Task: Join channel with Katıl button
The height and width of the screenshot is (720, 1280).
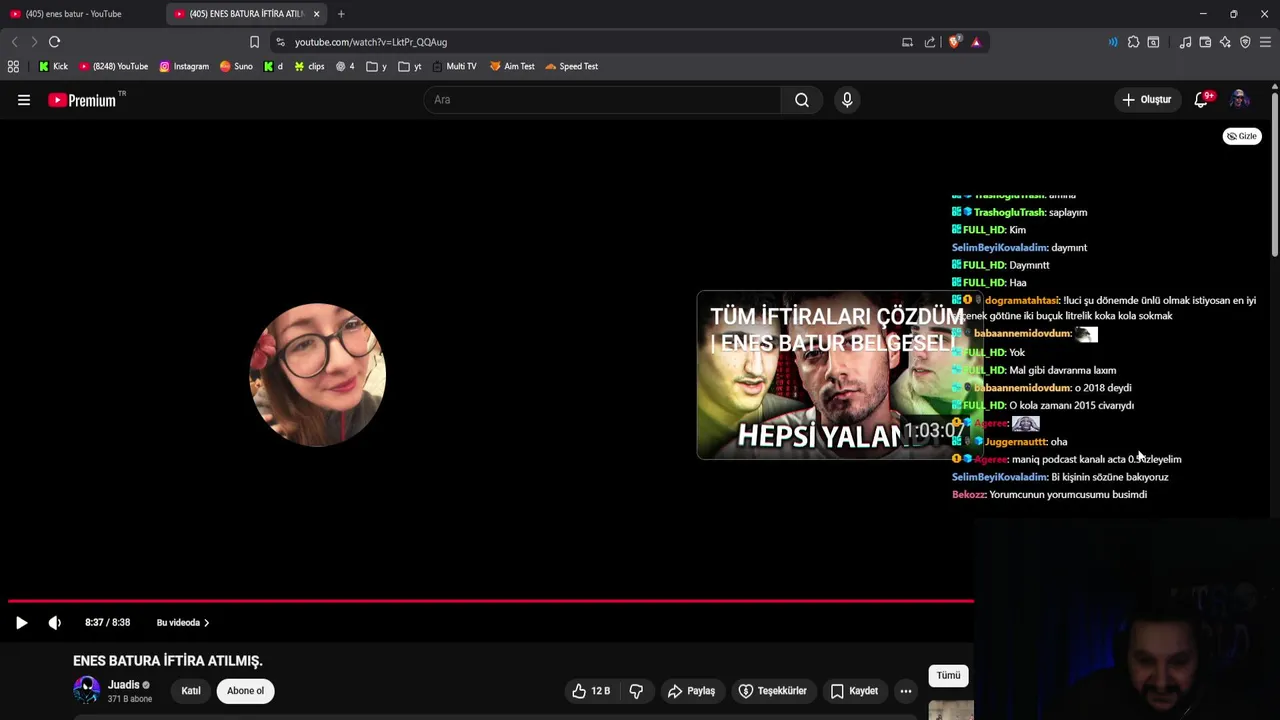Action: [x=191, y=691]
